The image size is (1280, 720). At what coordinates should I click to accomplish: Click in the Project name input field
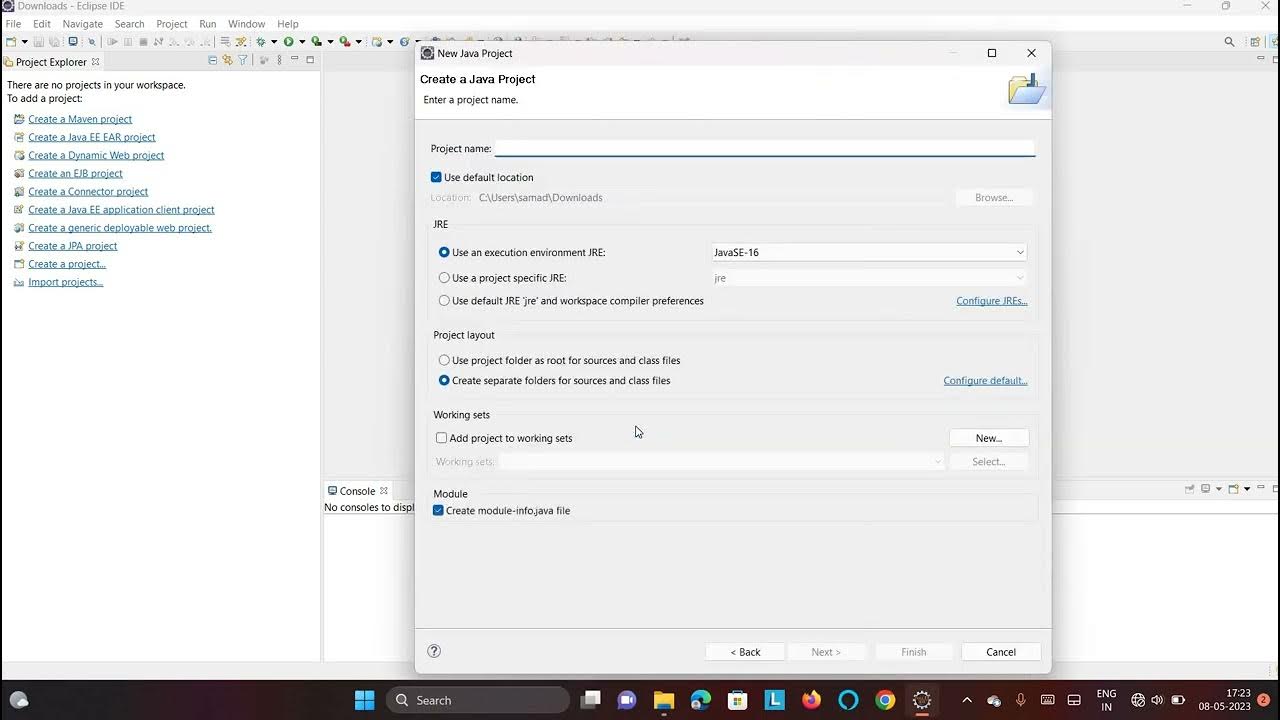[765, 148]
